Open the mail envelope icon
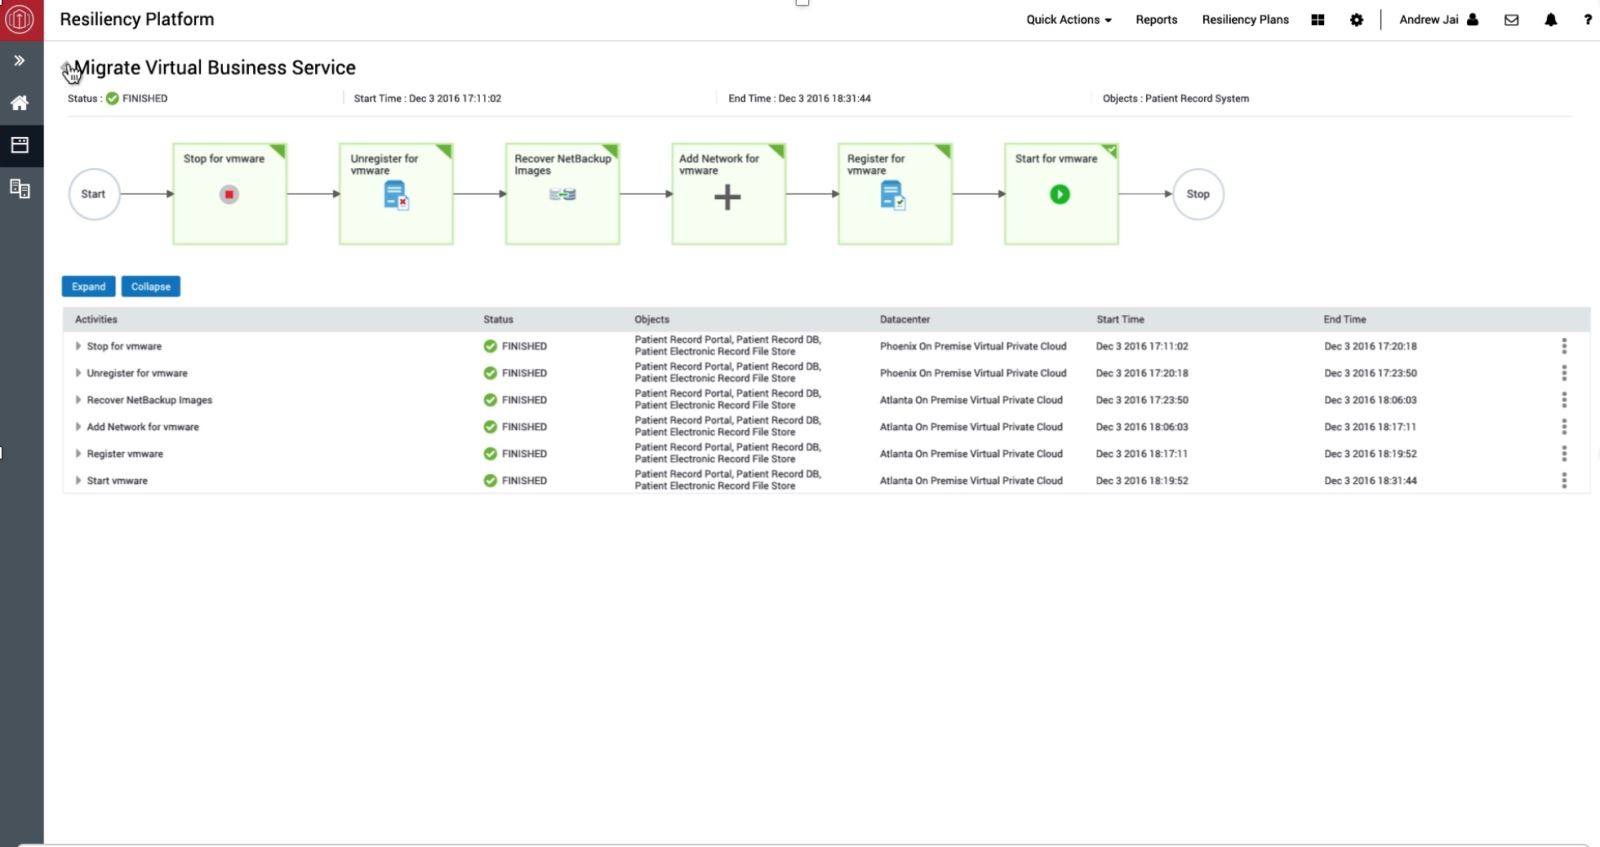The image size is (1600, 847). (1511, 20)
